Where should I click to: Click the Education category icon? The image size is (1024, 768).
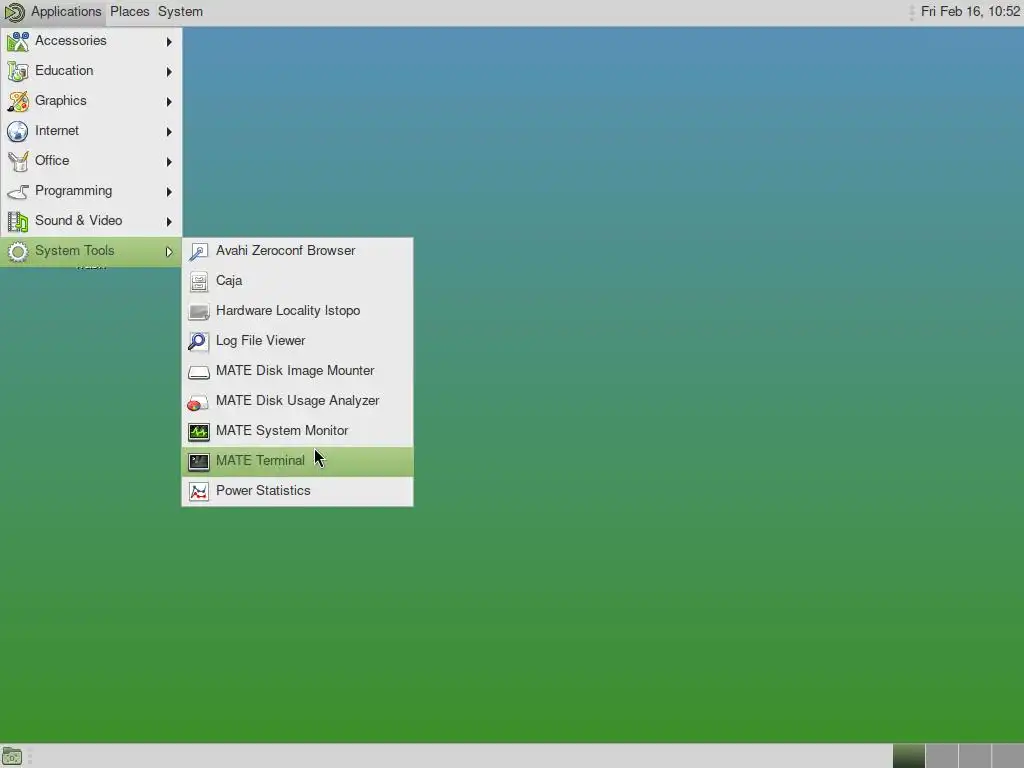tap(18, 71)
